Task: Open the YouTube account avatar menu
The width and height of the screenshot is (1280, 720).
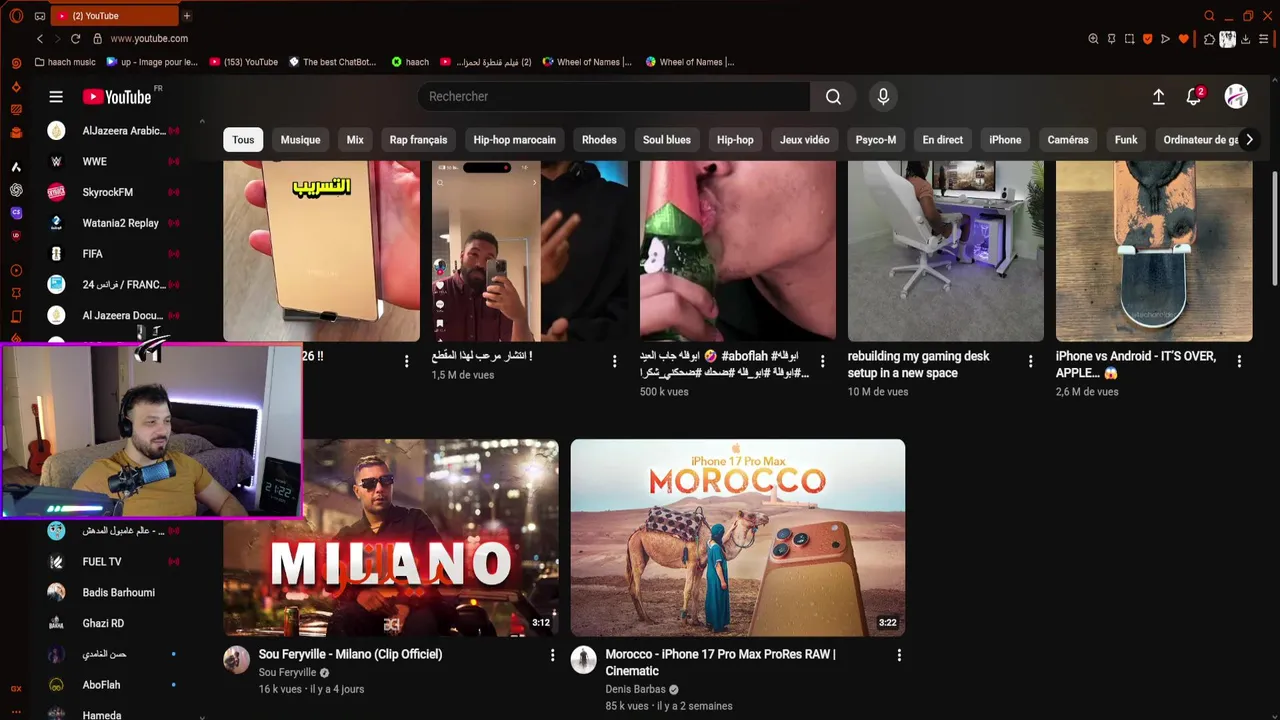Action: tap(1236, 96)
